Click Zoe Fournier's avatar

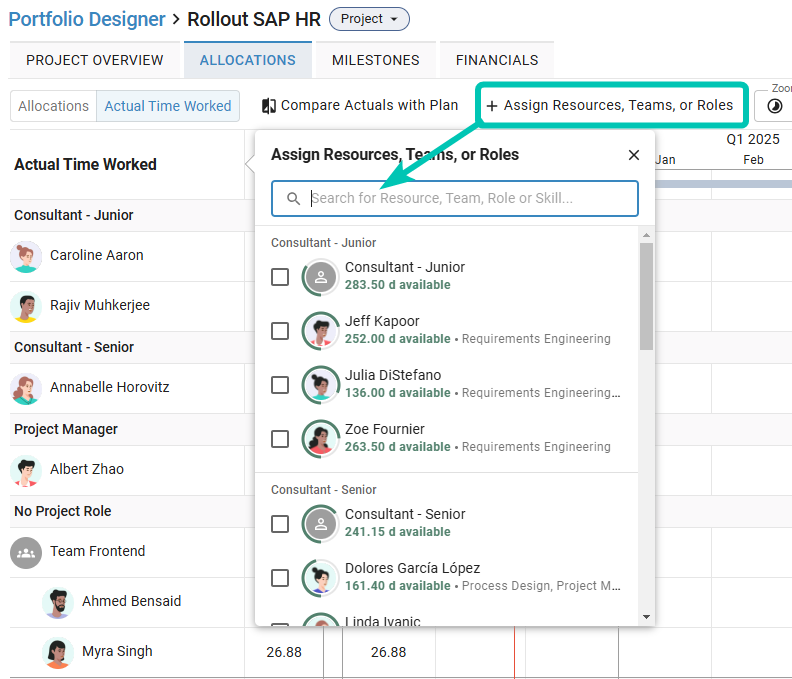[x=321, y=440]
